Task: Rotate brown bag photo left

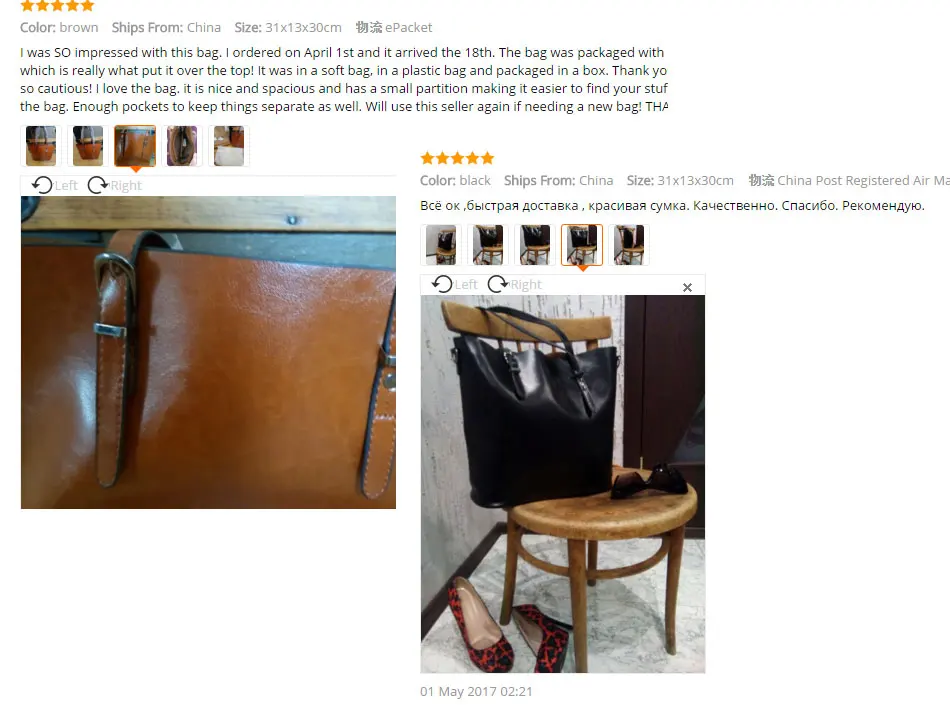Action: click(55, 185)
